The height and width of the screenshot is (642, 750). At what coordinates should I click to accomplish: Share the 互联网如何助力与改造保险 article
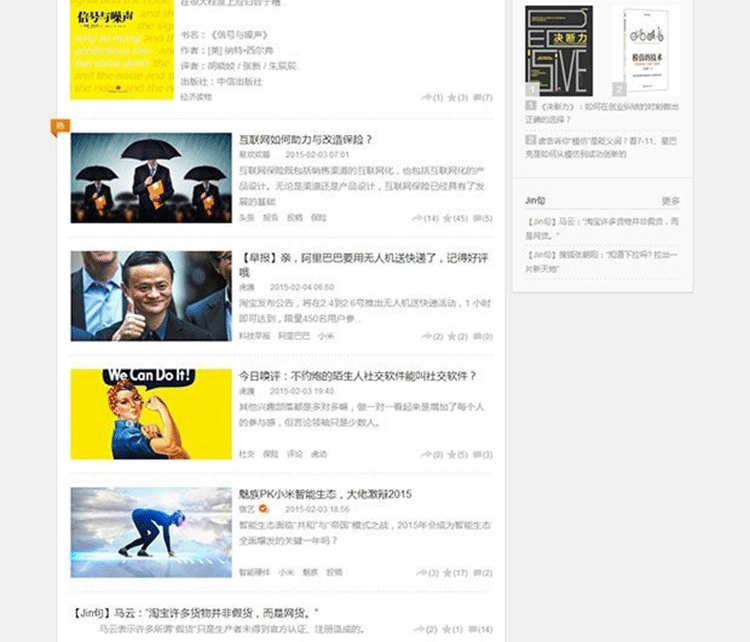(425, 218)
